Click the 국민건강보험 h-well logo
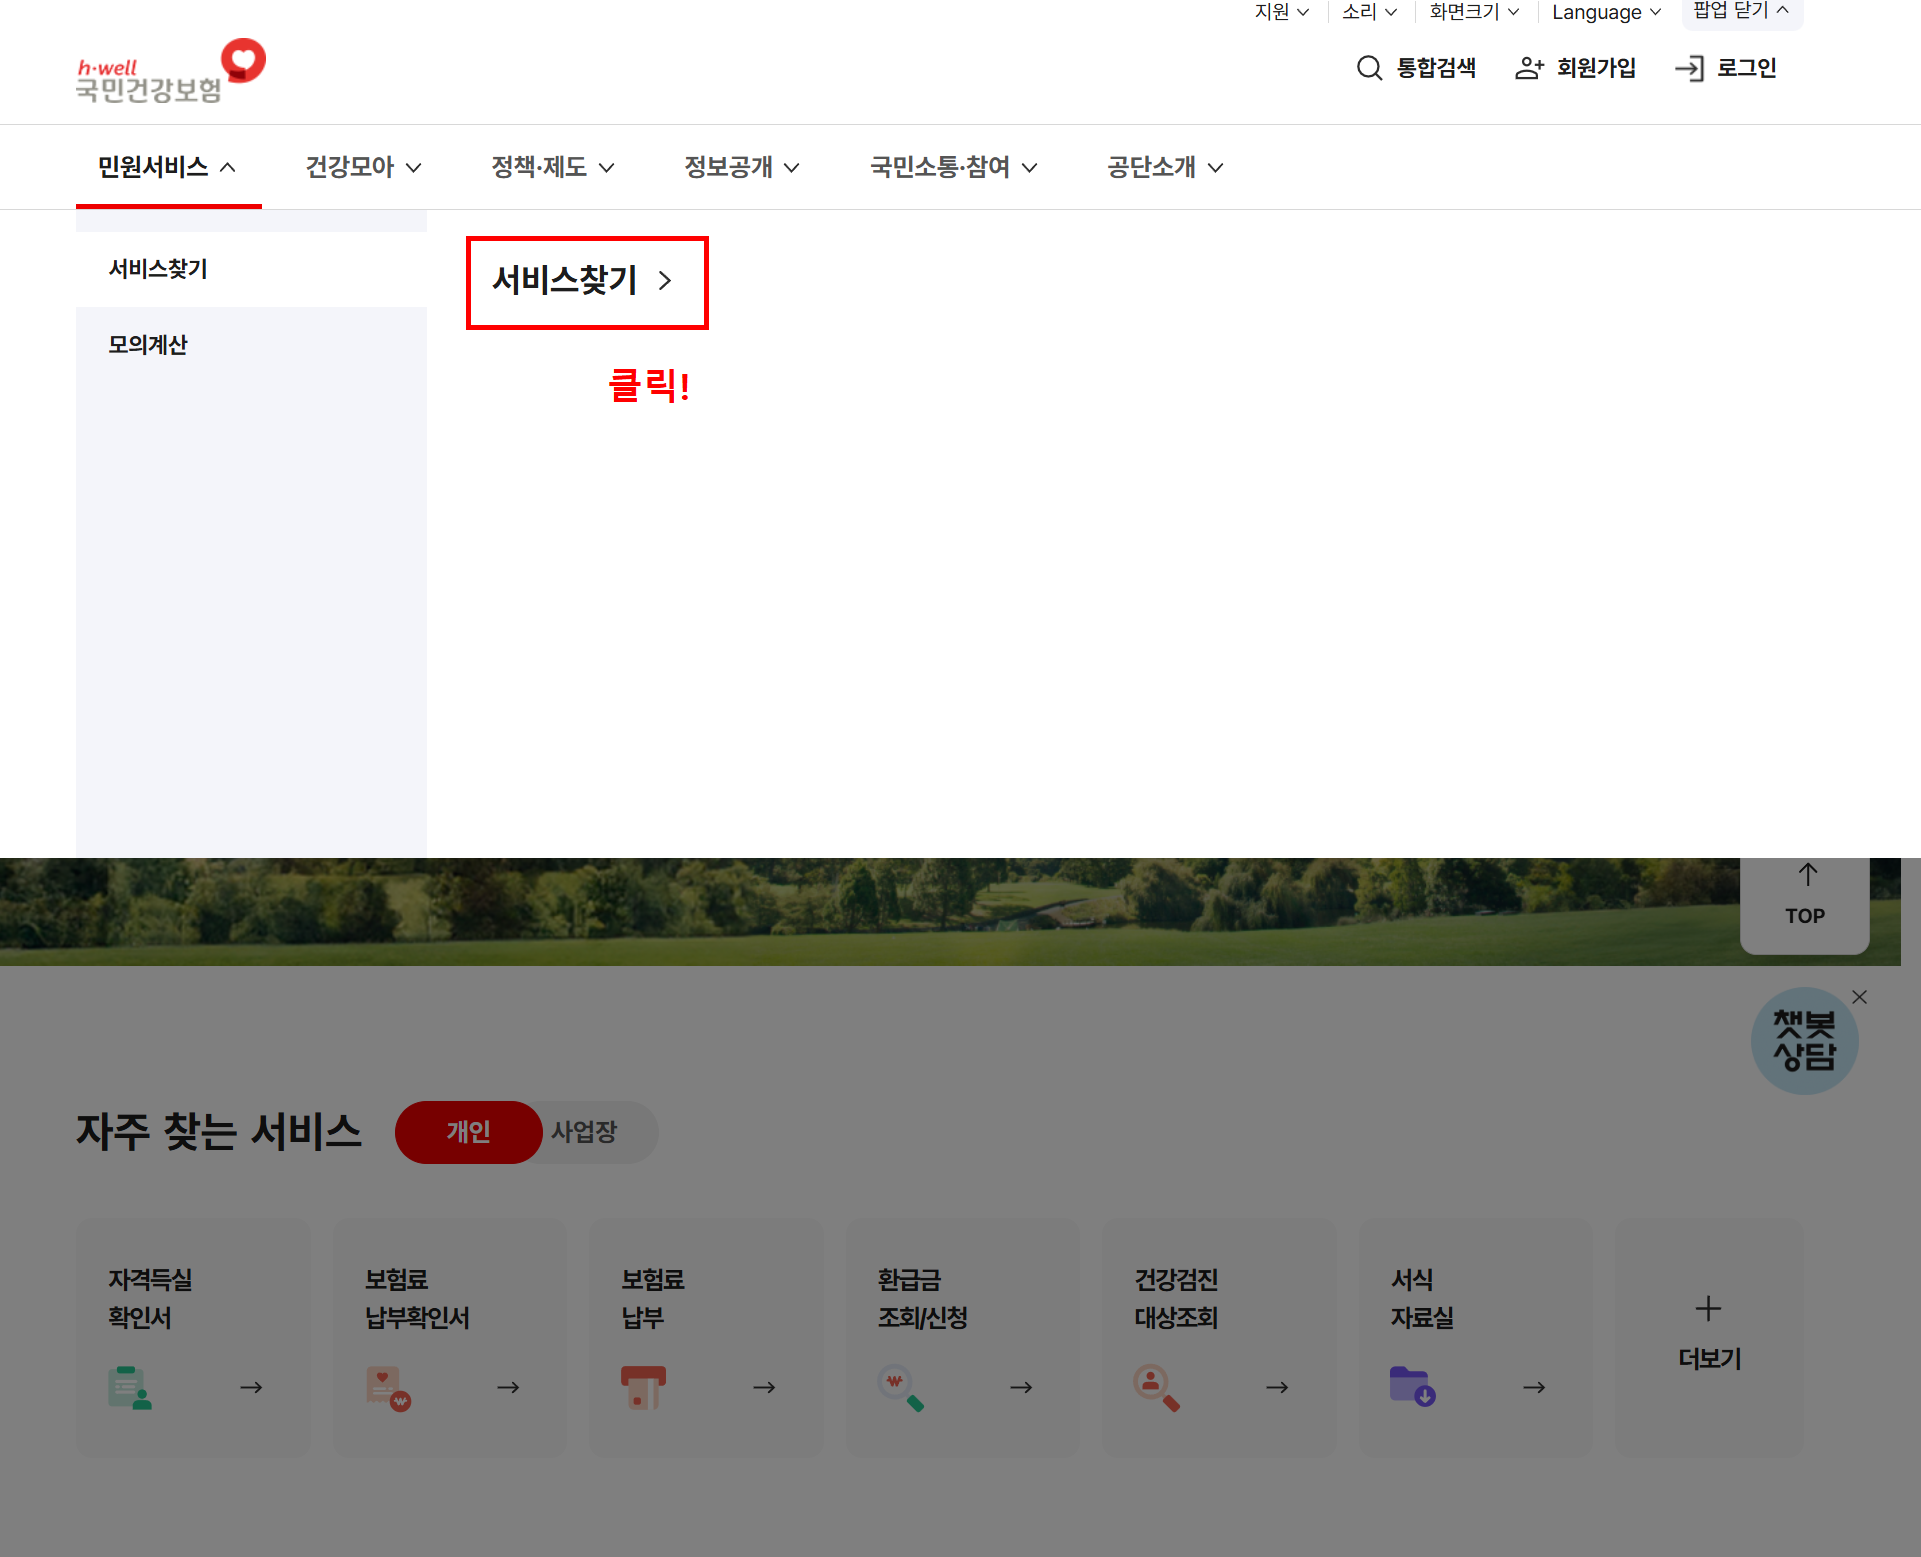 (171, 72)
